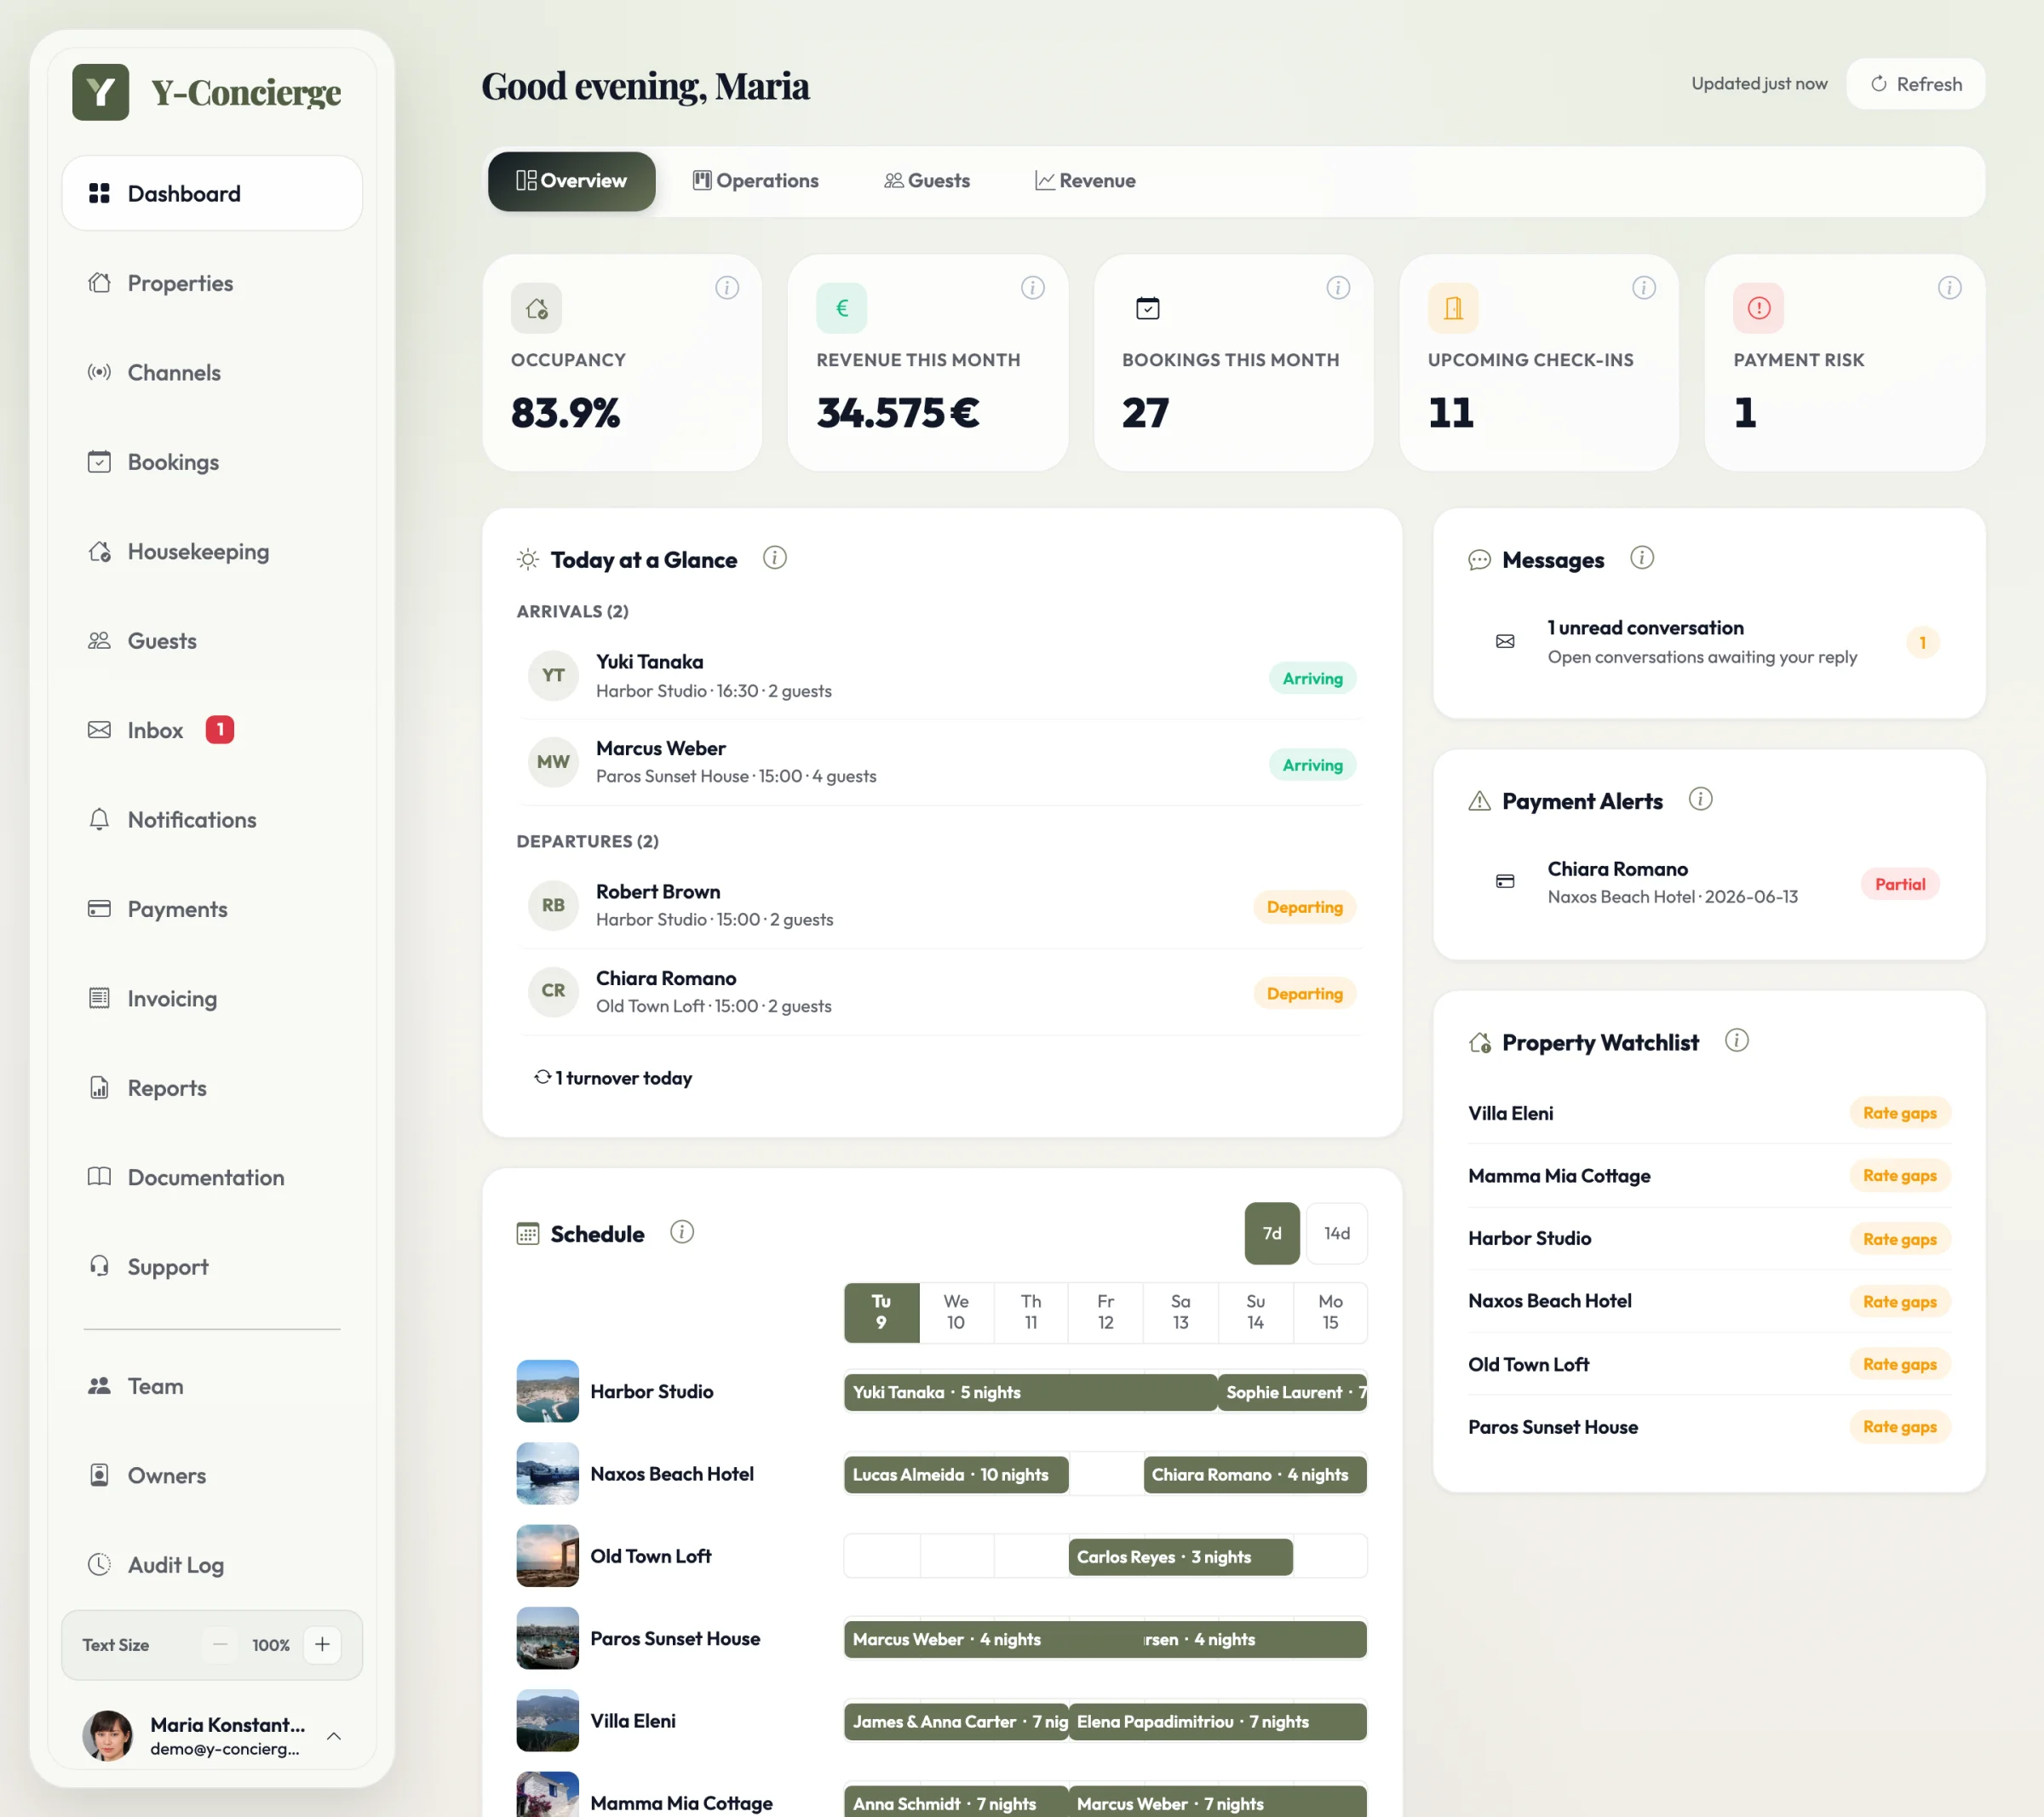This screenshot has width=2044, height=1817.
Task: Click the Refresh button
Action: pyautogui.click(x=1915, y=84)
